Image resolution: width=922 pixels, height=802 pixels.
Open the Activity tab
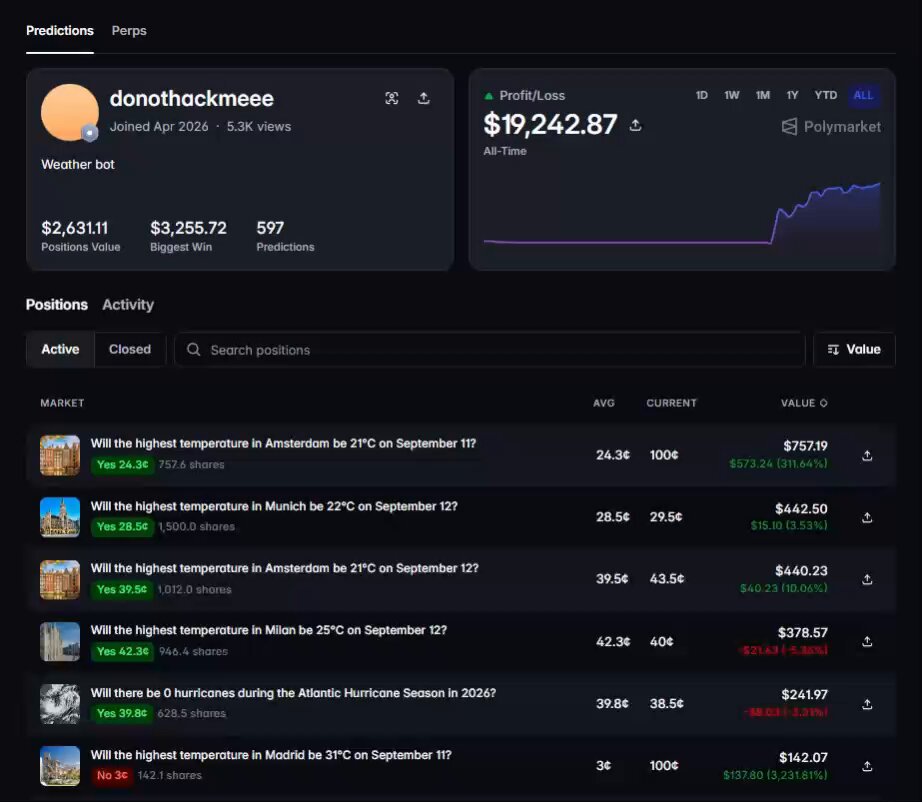[128, 305]
